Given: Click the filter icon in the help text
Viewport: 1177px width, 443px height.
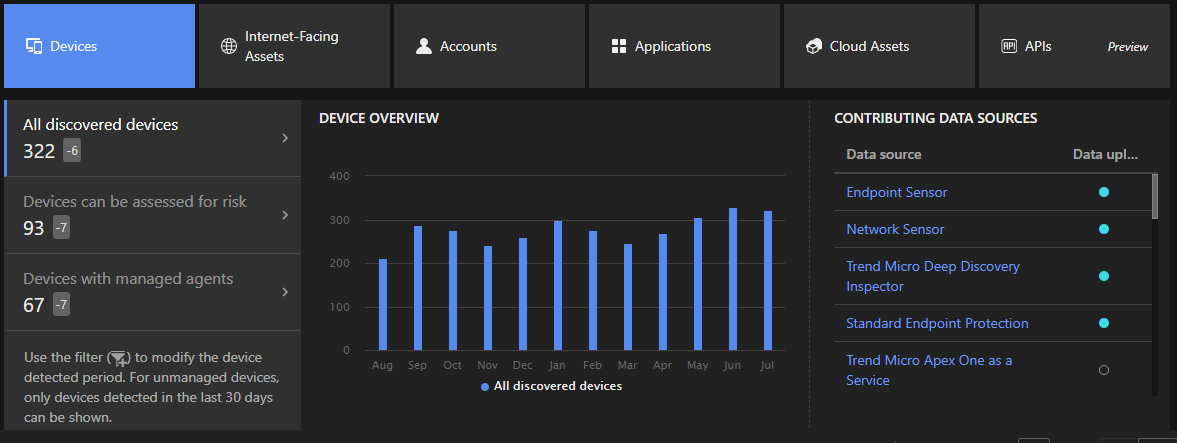Looking at the screenshot, I should pyautogui.click(x=119, y=358).
